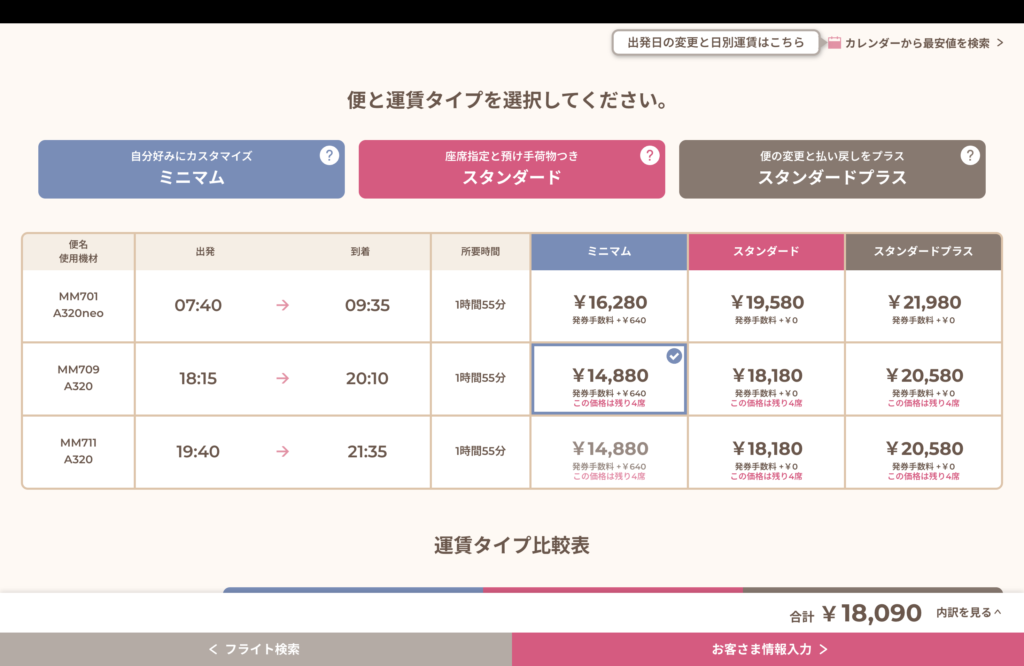The image size is (1024, 666).
Task: Click the ミニマム column header
Action: pos(609,252)
